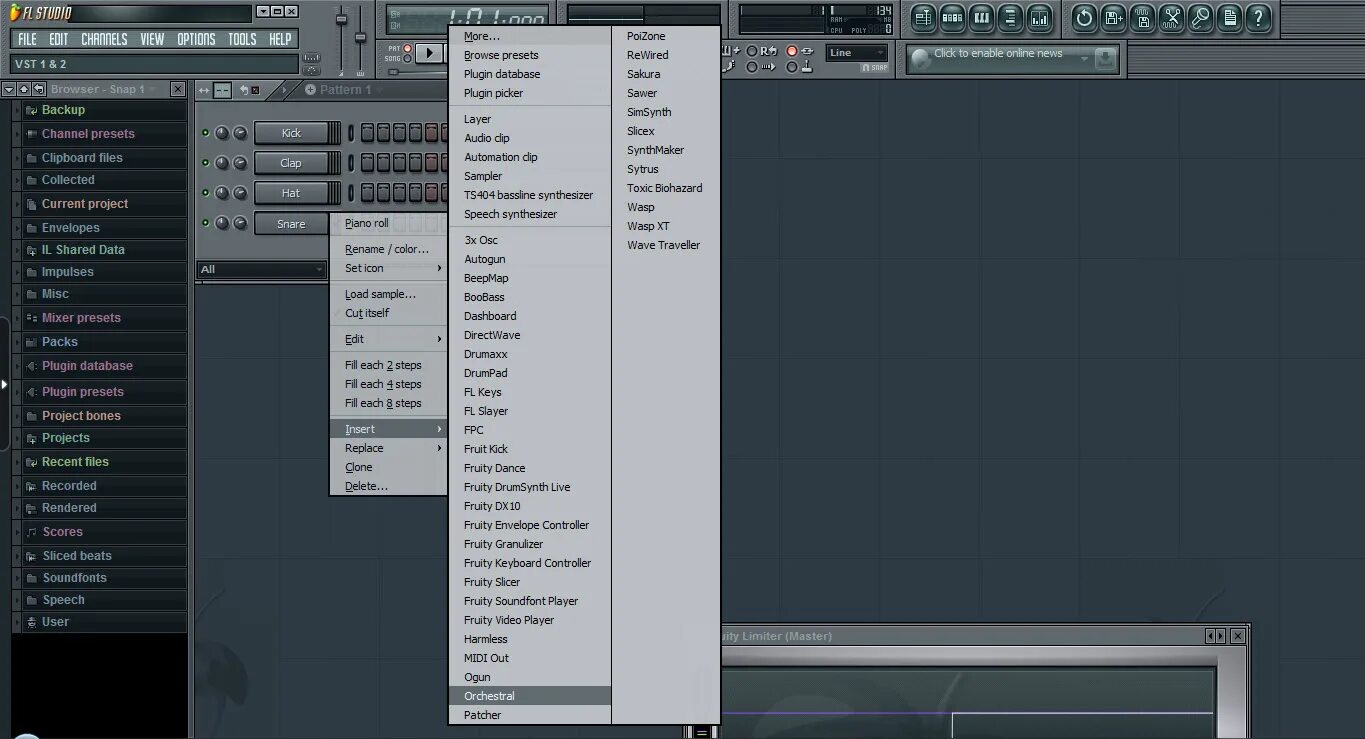Screen dimensions: 1365x739
Task: Click the main volume slider handle
Action: click(341, 19)
